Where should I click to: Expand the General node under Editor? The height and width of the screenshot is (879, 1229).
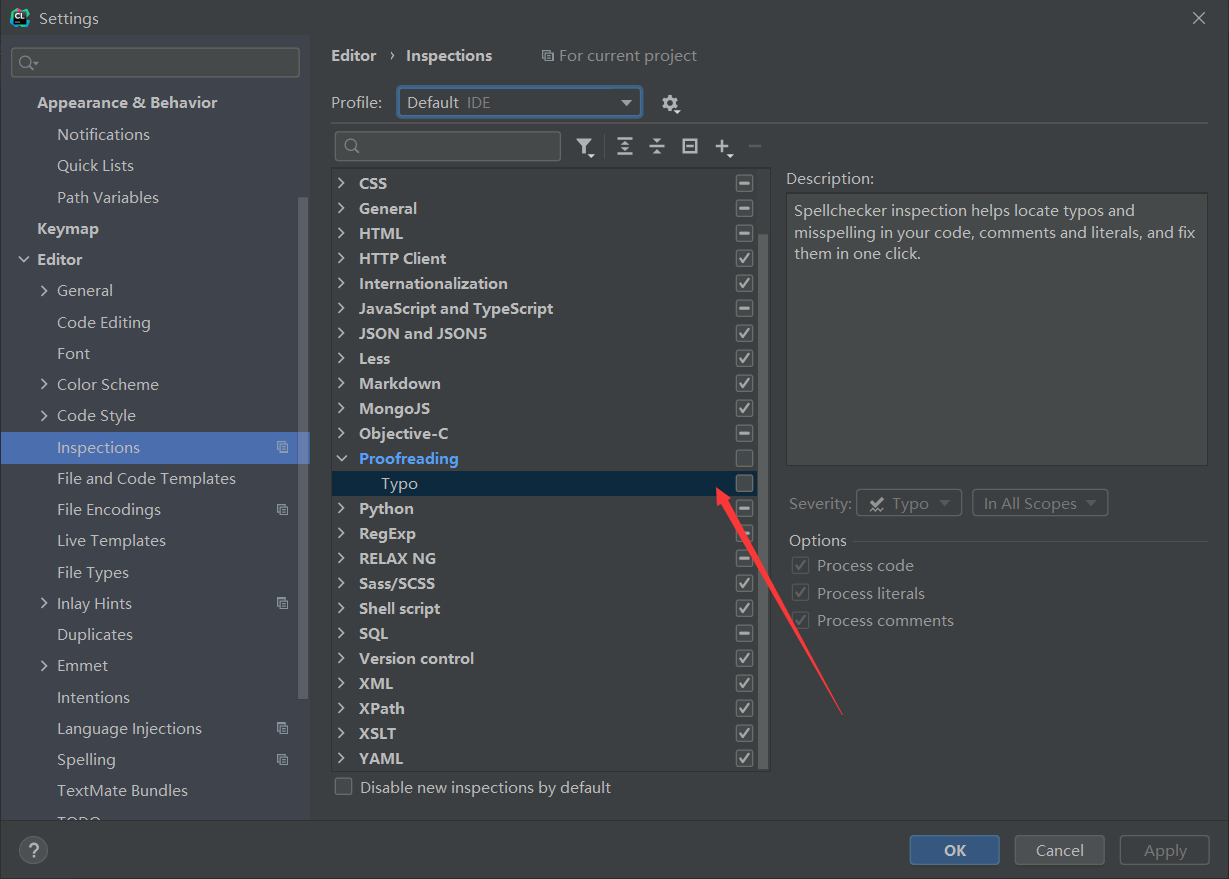tap(44, 290)
